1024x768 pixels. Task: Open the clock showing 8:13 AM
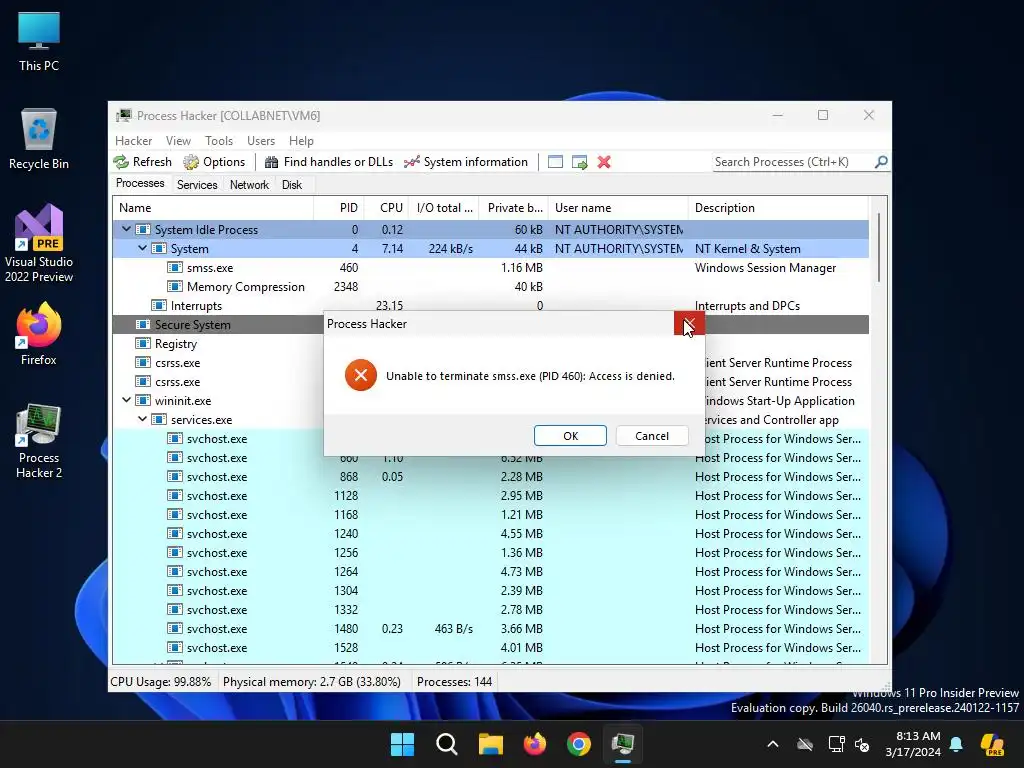coord(913,744)
